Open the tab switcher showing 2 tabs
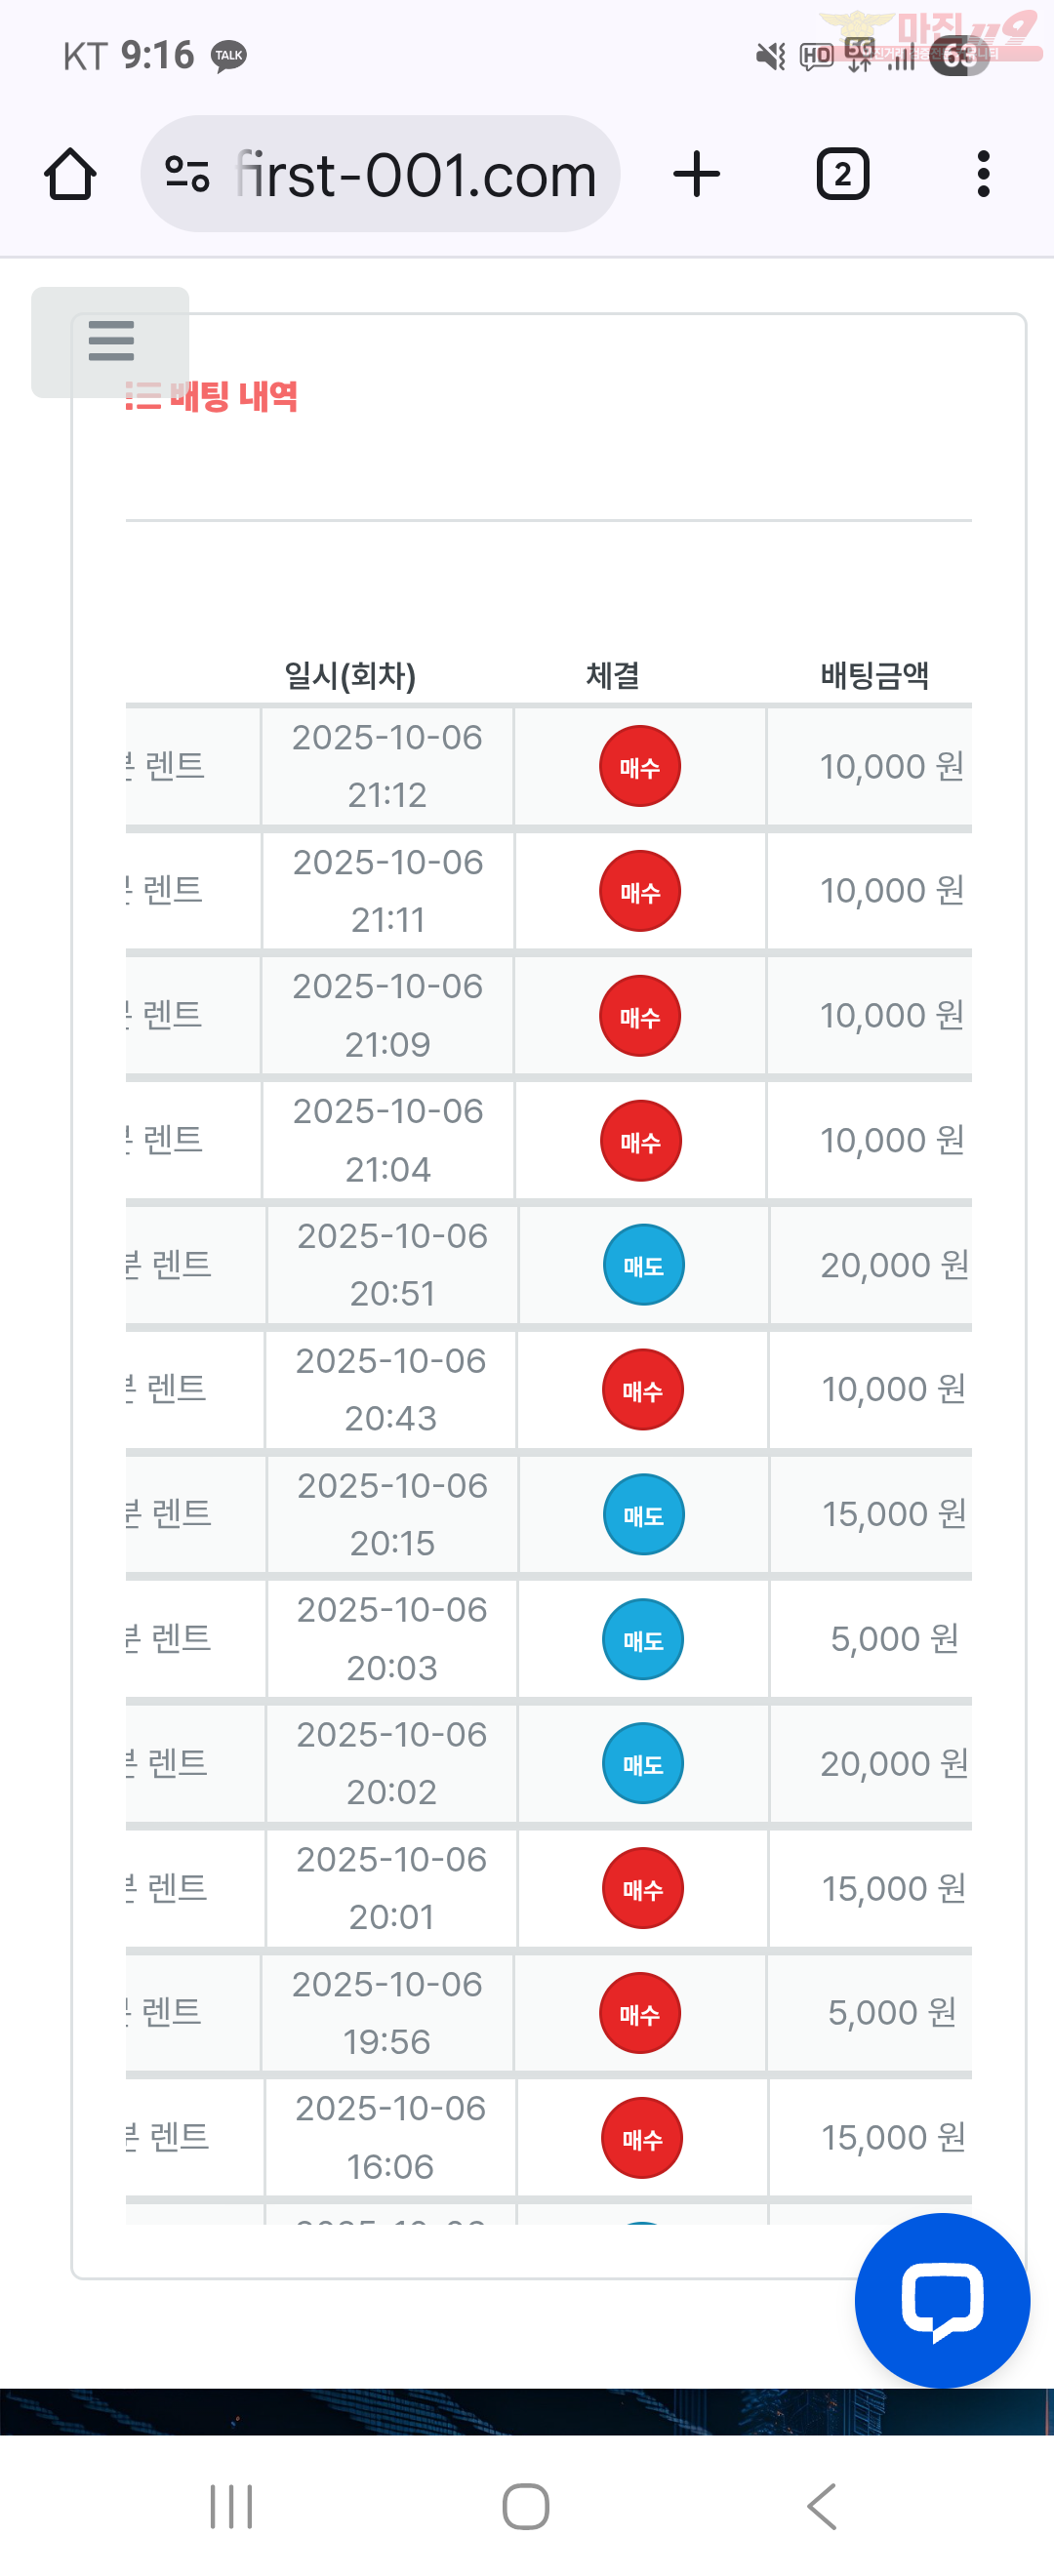The height and width of the screenshot is (2576, 1054). [x=842, y=175]
